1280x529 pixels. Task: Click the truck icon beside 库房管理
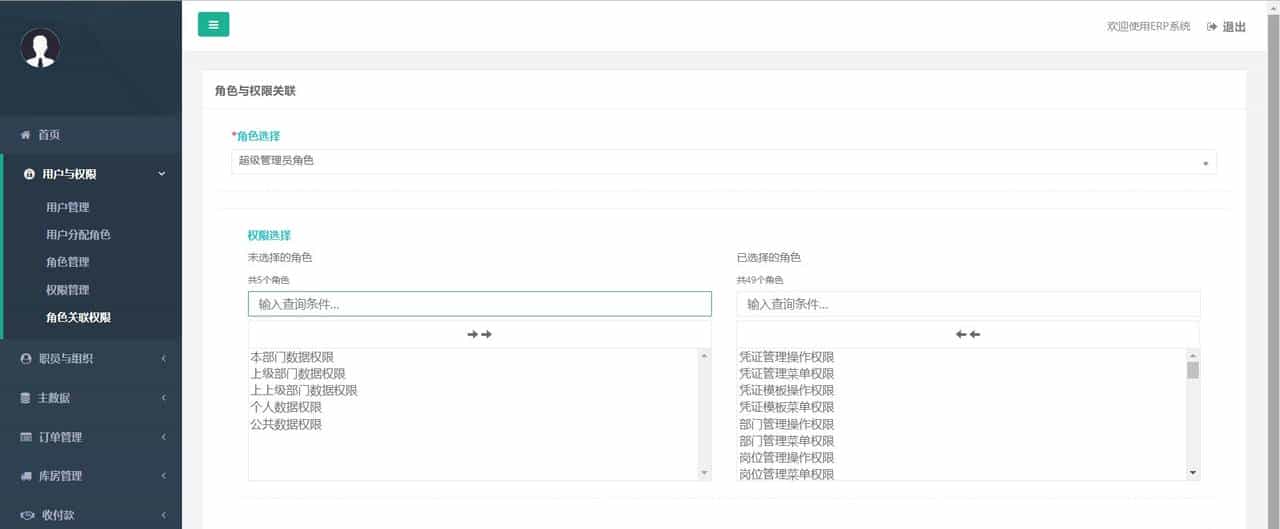click(26, 476)
